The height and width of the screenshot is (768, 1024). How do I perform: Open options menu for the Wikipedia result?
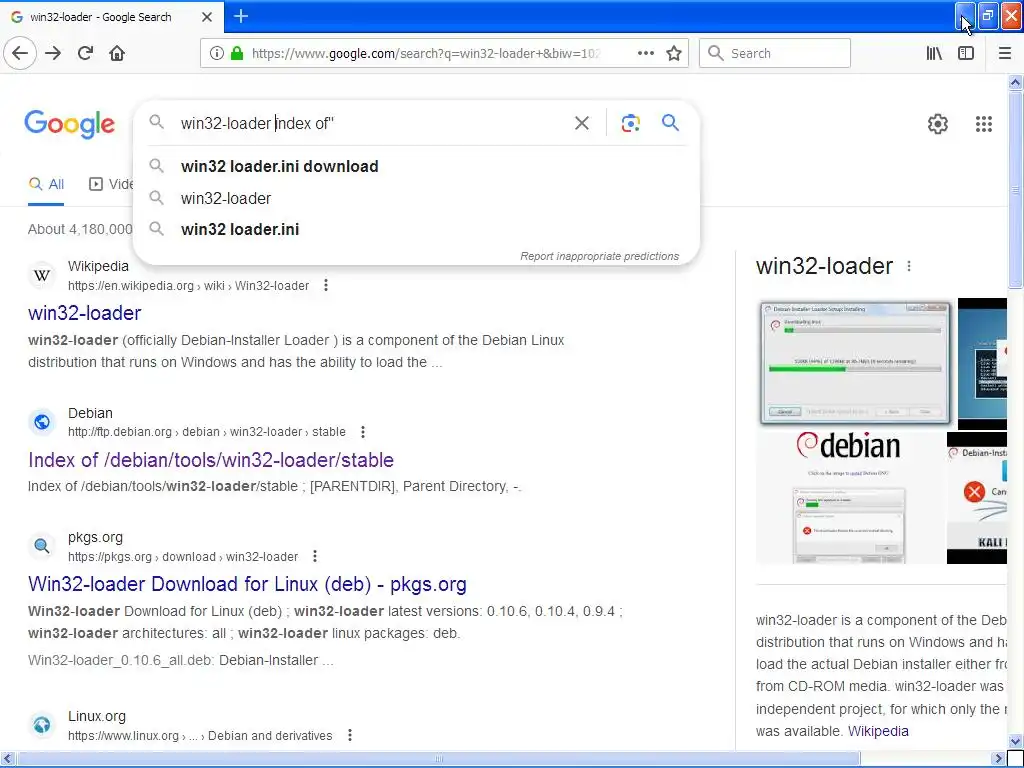point(326,285)
